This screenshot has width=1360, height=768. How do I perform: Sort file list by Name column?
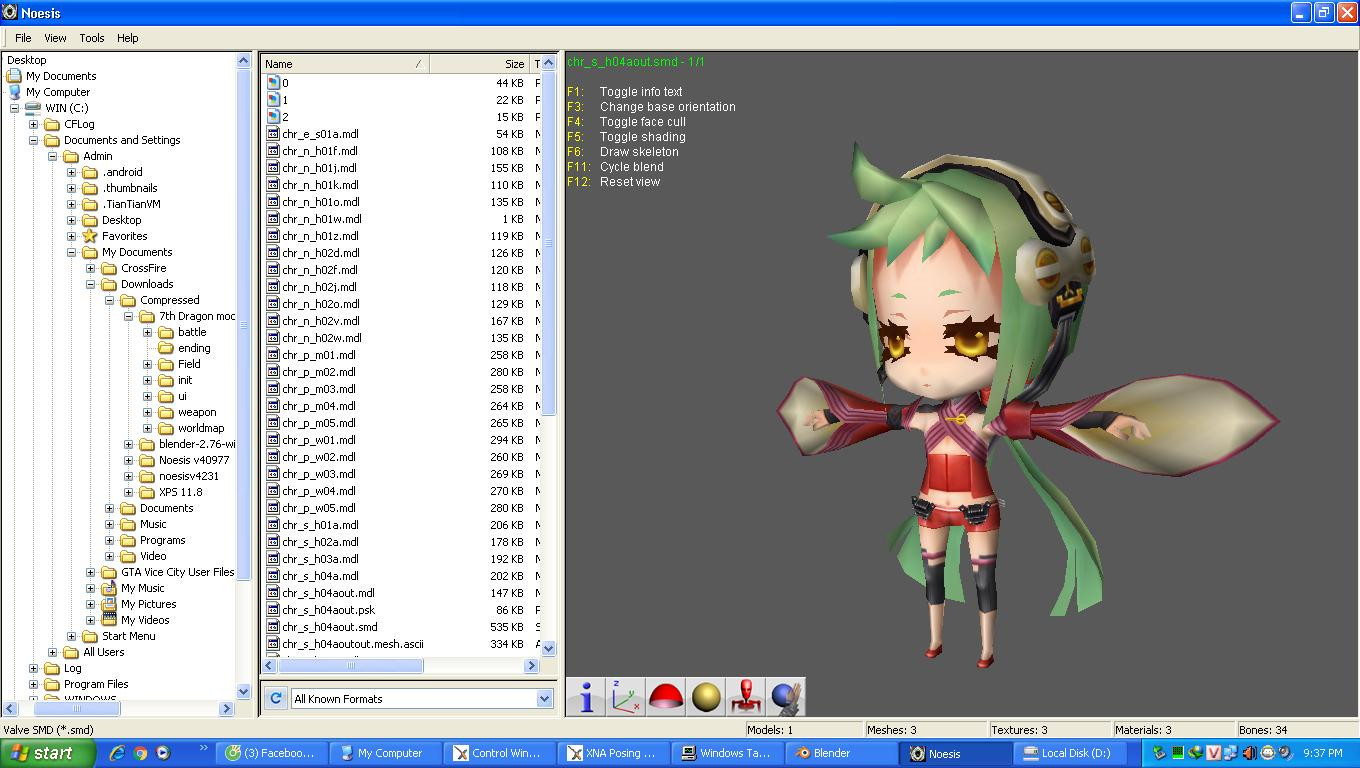pyautogui.click(x=346, y=64)
